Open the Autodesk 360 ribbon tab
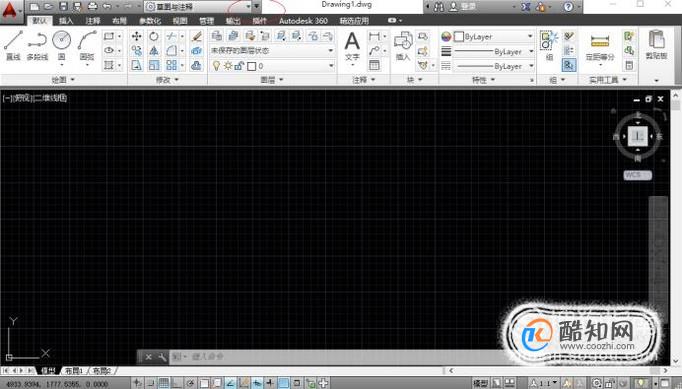This screenshot has width=682, height=389. [x=303, y=20]
